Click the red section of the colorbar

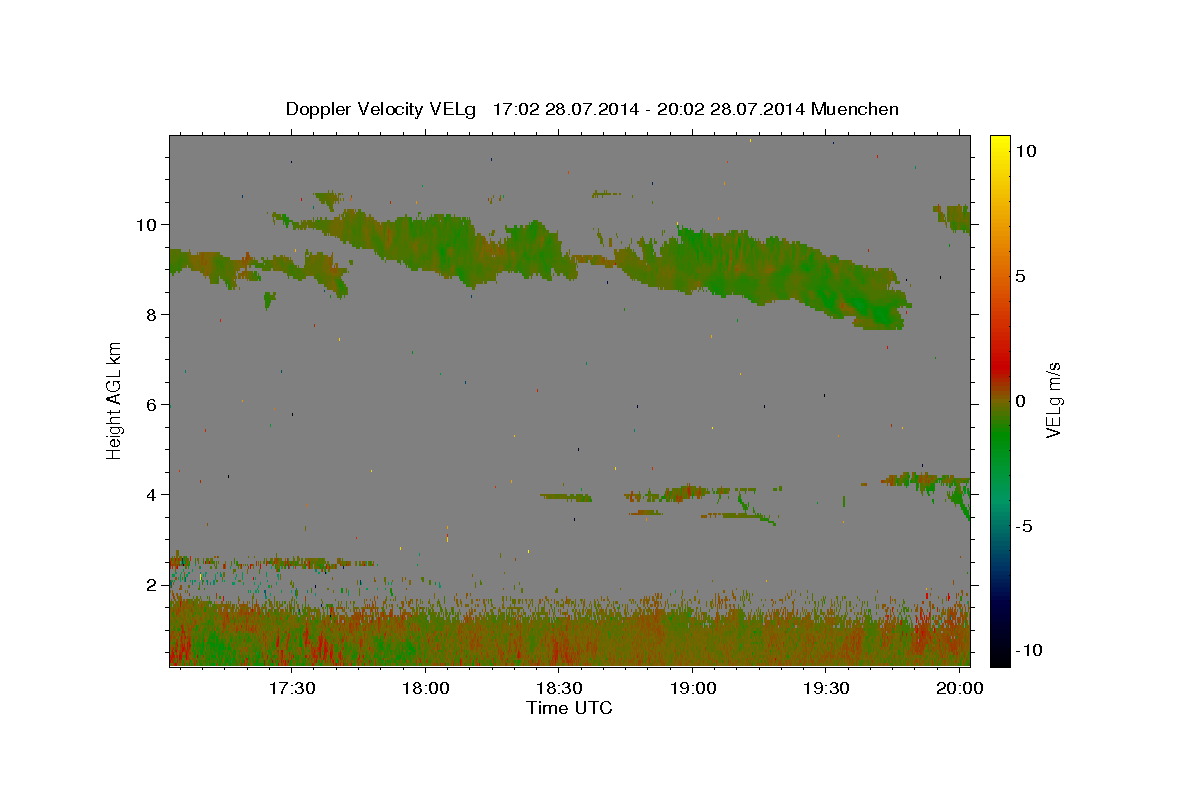click(999, 365)
